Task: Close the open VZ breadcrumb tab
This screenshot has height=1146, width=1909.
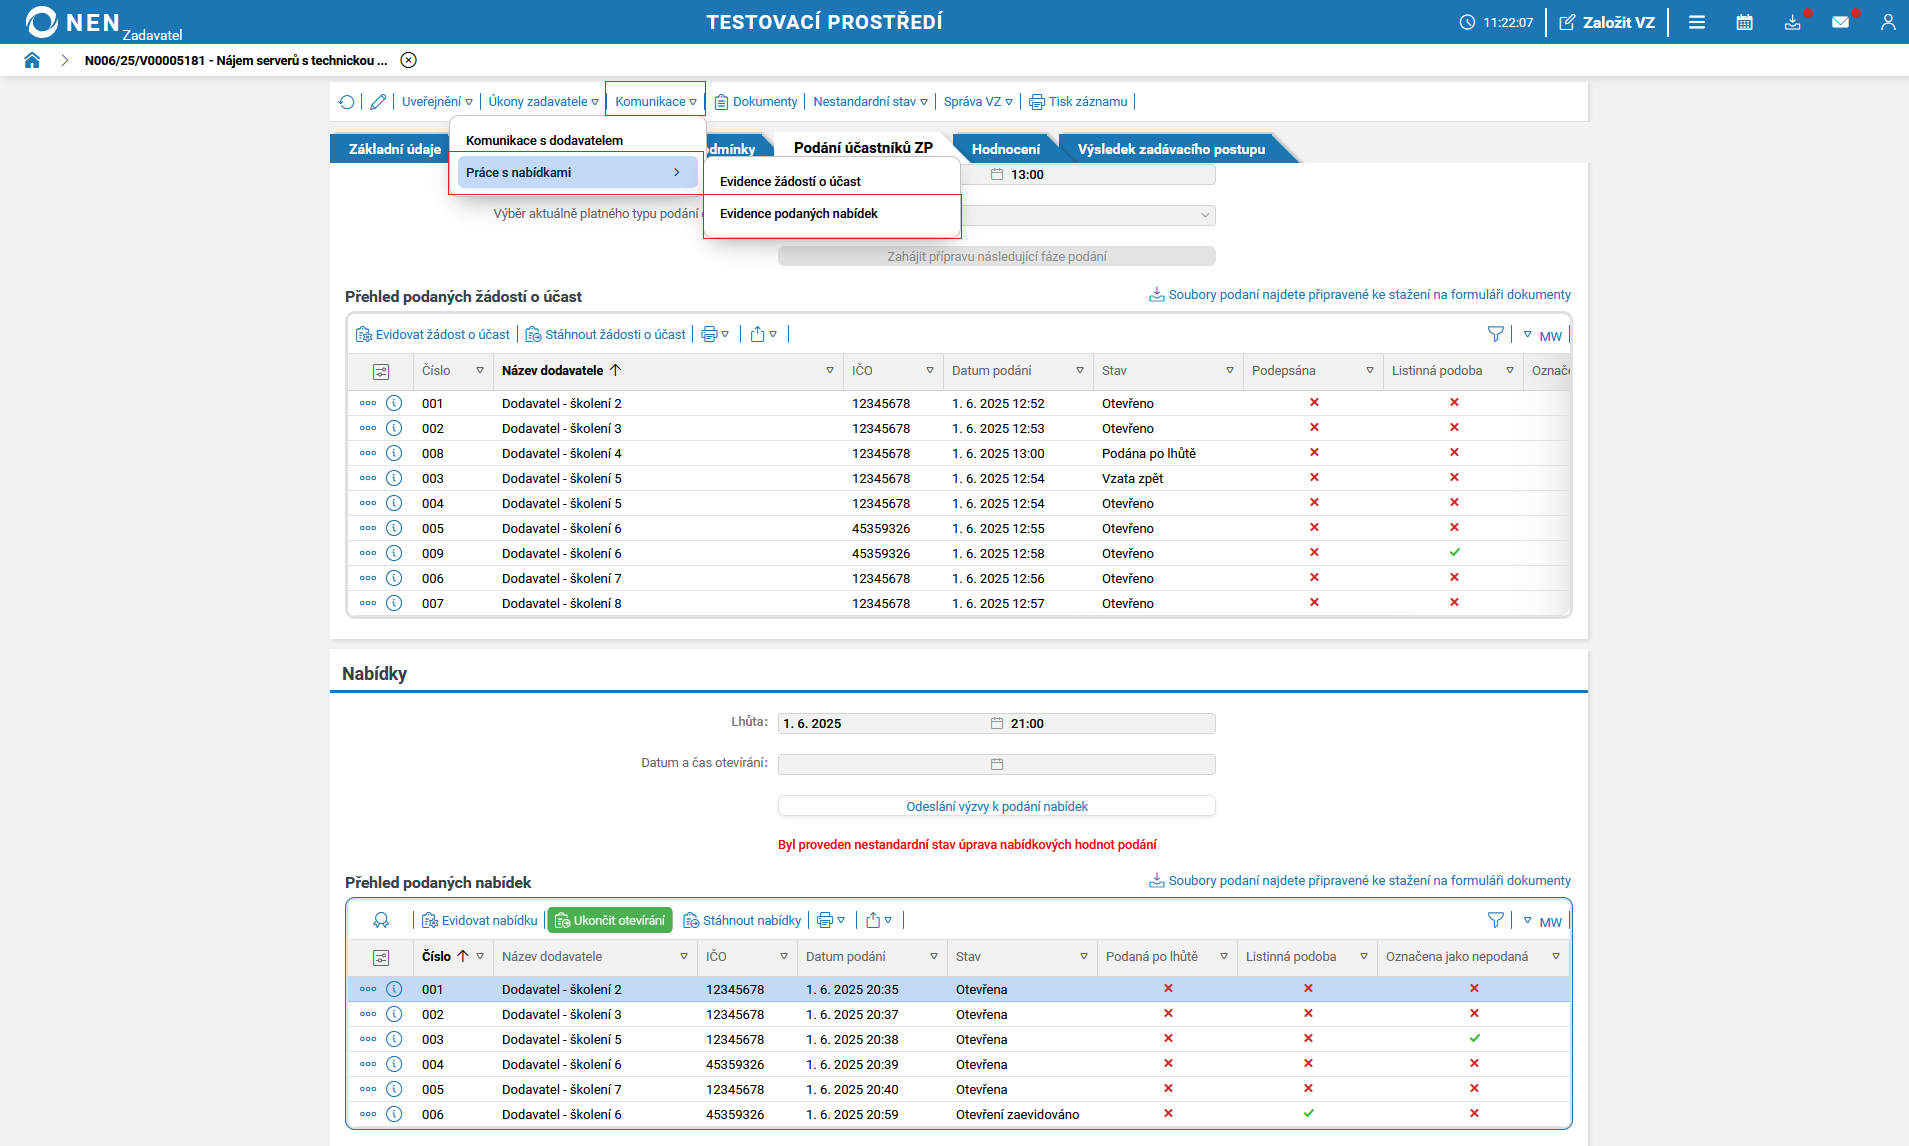Action: 408,60
